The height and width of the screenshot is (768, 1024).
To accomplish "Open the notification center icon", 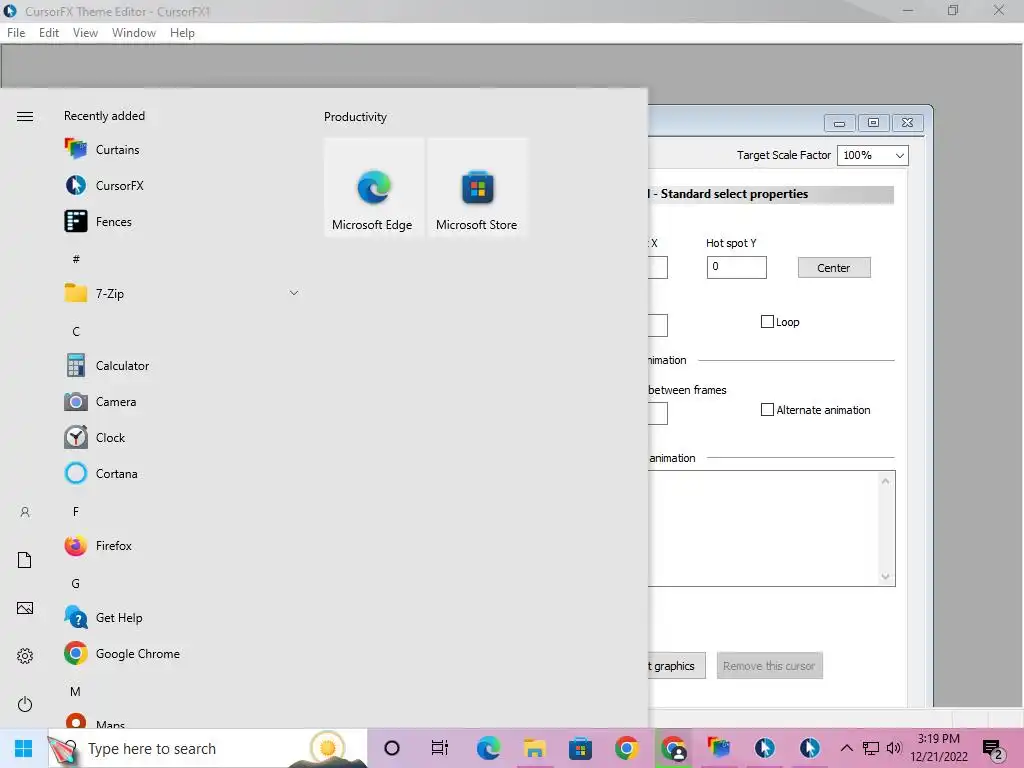I will pyautogui.click(x=993, y=750).
